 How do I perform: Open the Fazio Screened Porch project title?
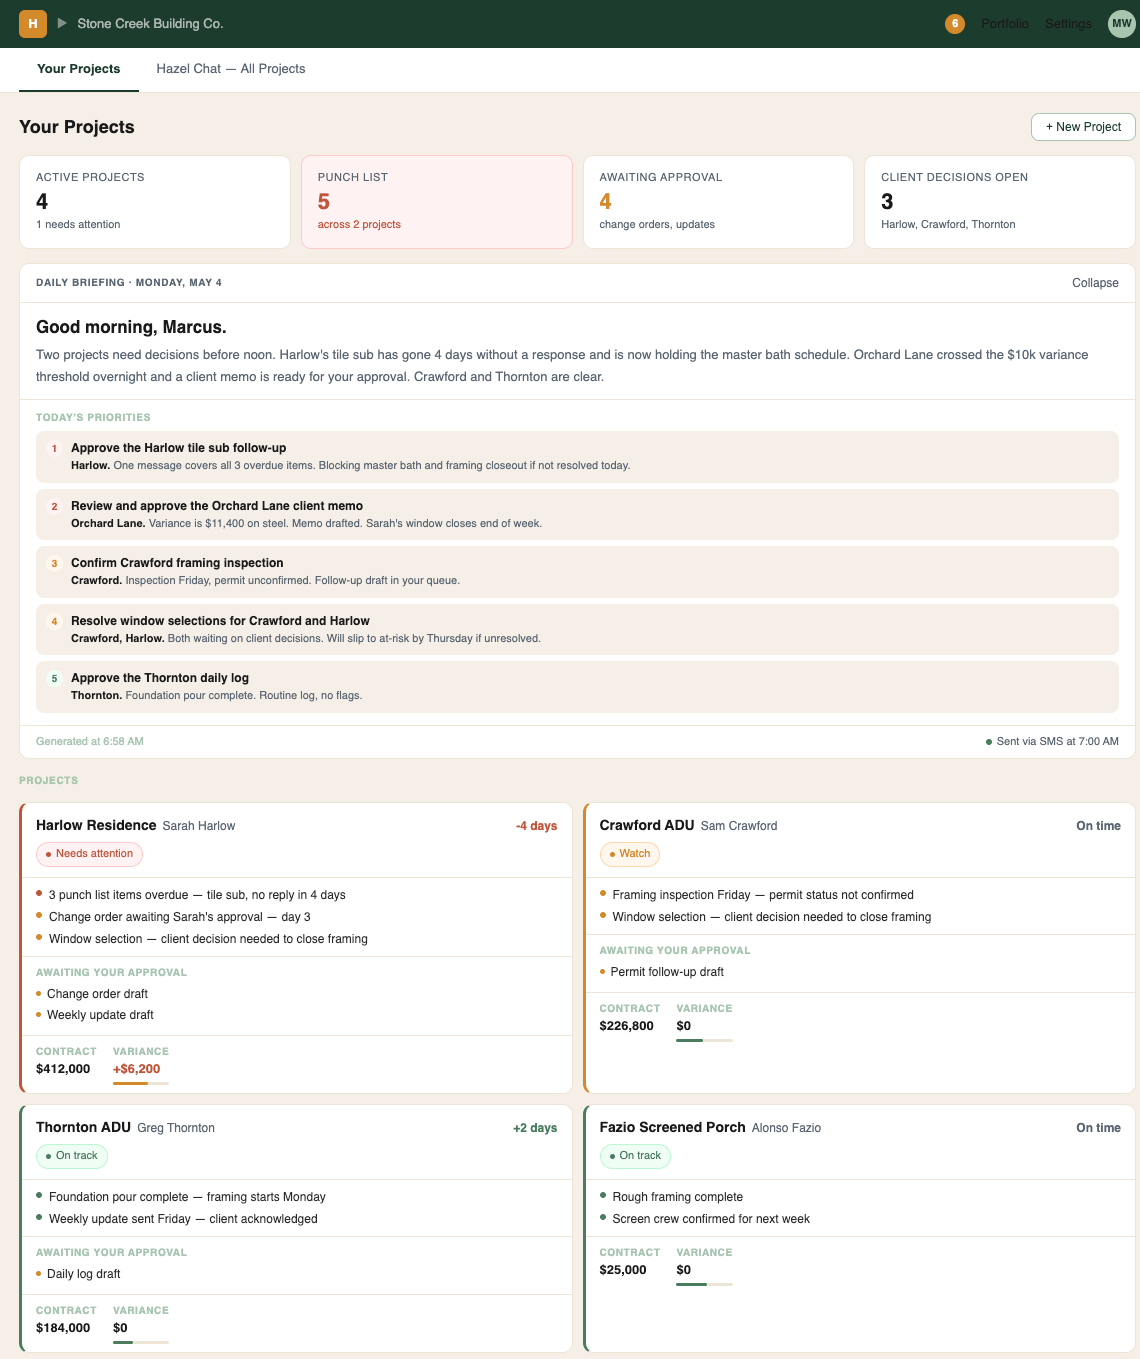(x=672, y=1127)
